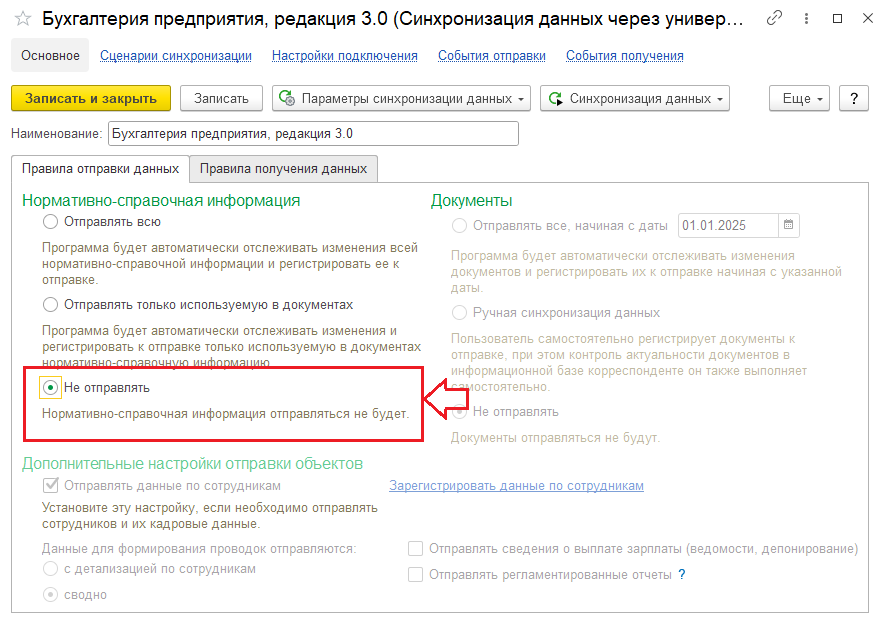Click 'Записать и закрыть' button
Image resolution: width=880 pixels, height=621 pixels.
91,99
